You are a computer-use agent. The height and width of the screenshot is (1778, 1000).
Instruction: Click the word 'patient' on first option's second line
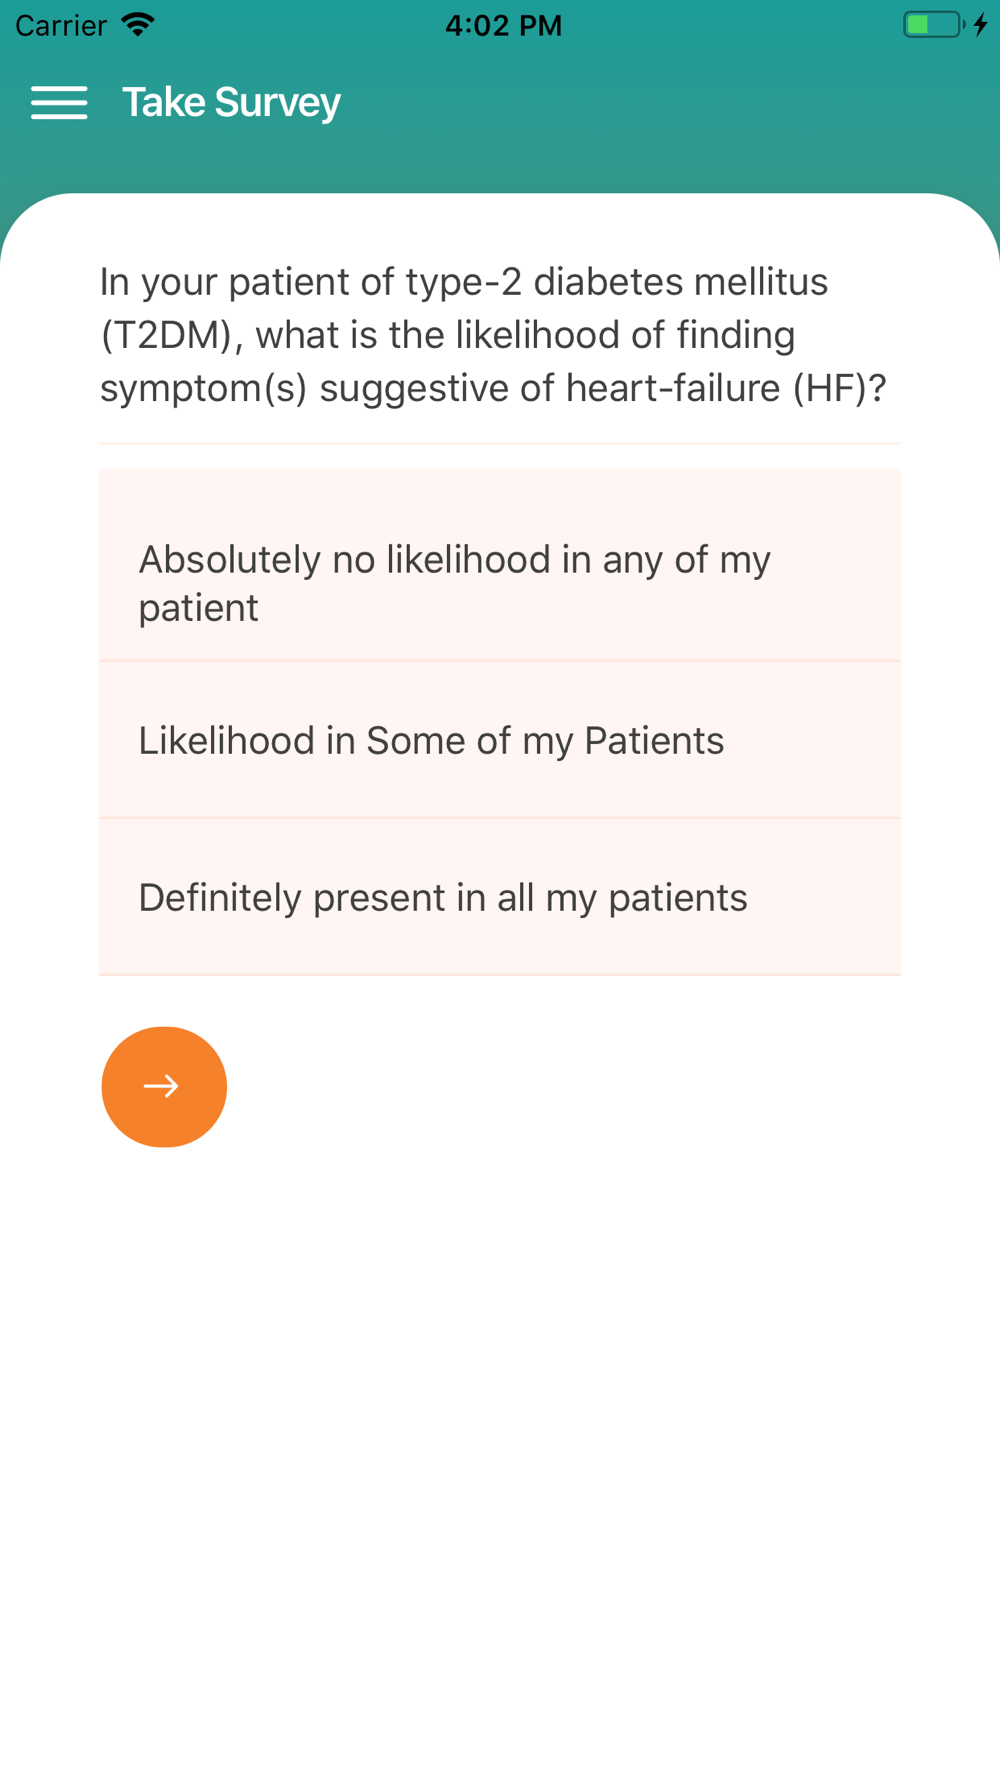198,608
